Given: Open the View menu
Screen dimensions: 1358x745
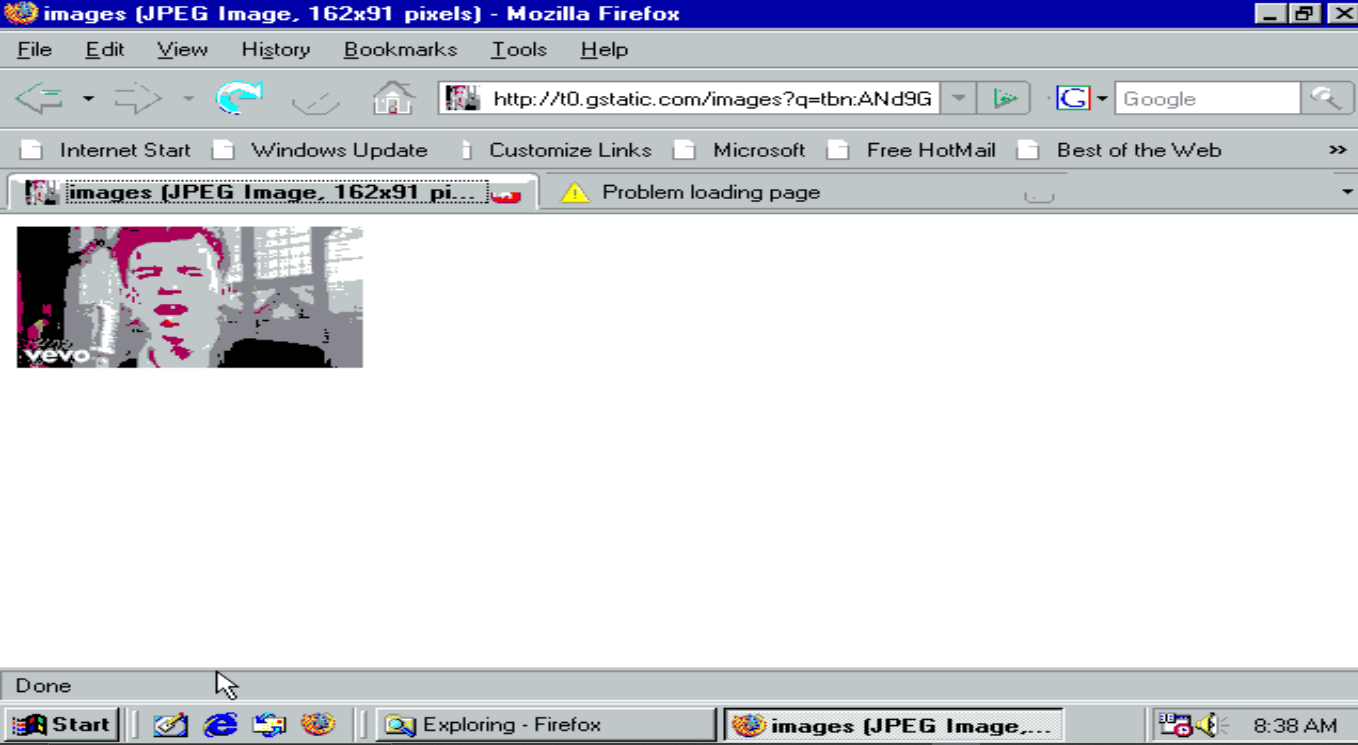Looking at the screenshot, I should [182, 49].
